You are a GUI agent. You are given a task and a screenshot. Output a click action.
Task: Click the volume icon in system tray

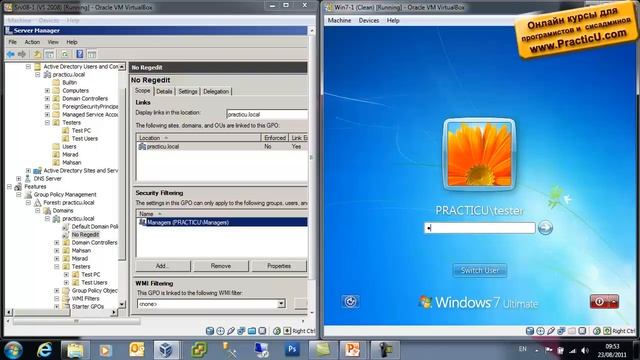tap(585, 350)
